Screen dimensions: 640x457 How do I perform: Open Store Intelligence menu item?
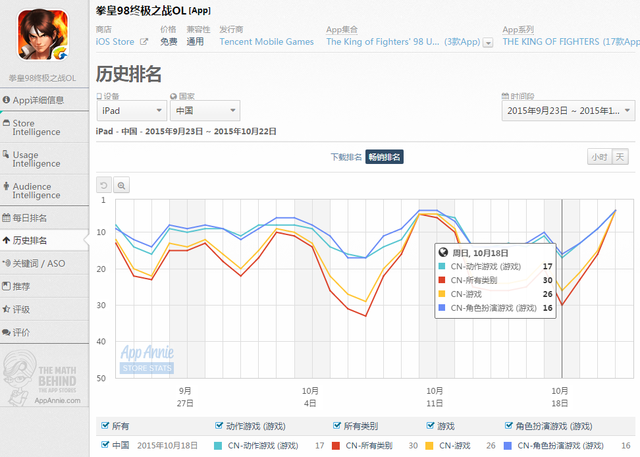[x=44, y=127]
